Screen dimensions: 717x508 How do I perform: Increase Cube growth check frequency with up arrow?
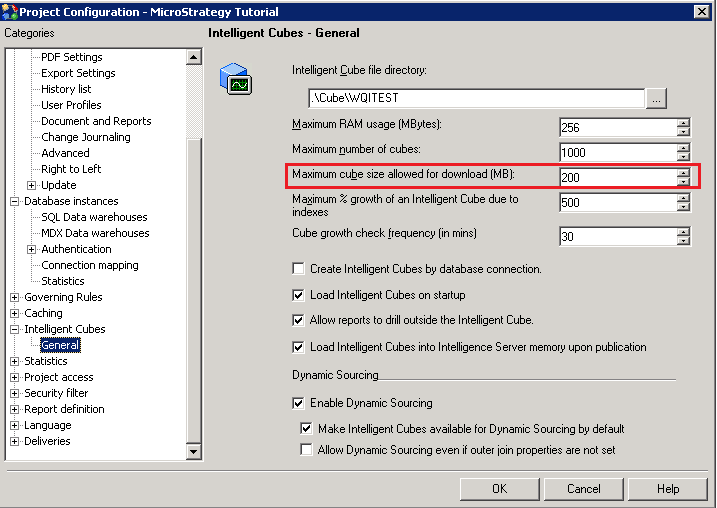click(x=683, y=232)
